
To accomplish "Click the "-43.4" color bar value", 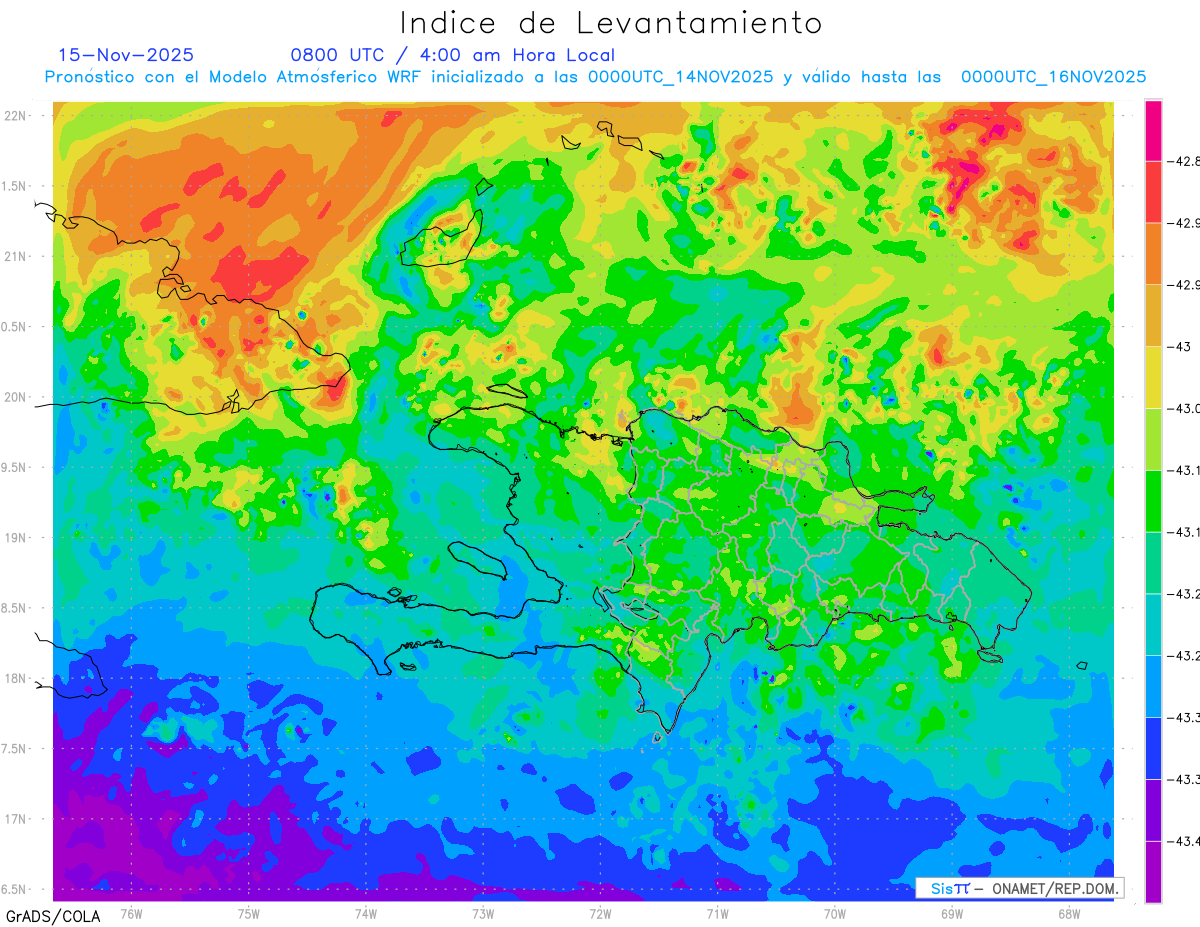I will click(1184, 841).
